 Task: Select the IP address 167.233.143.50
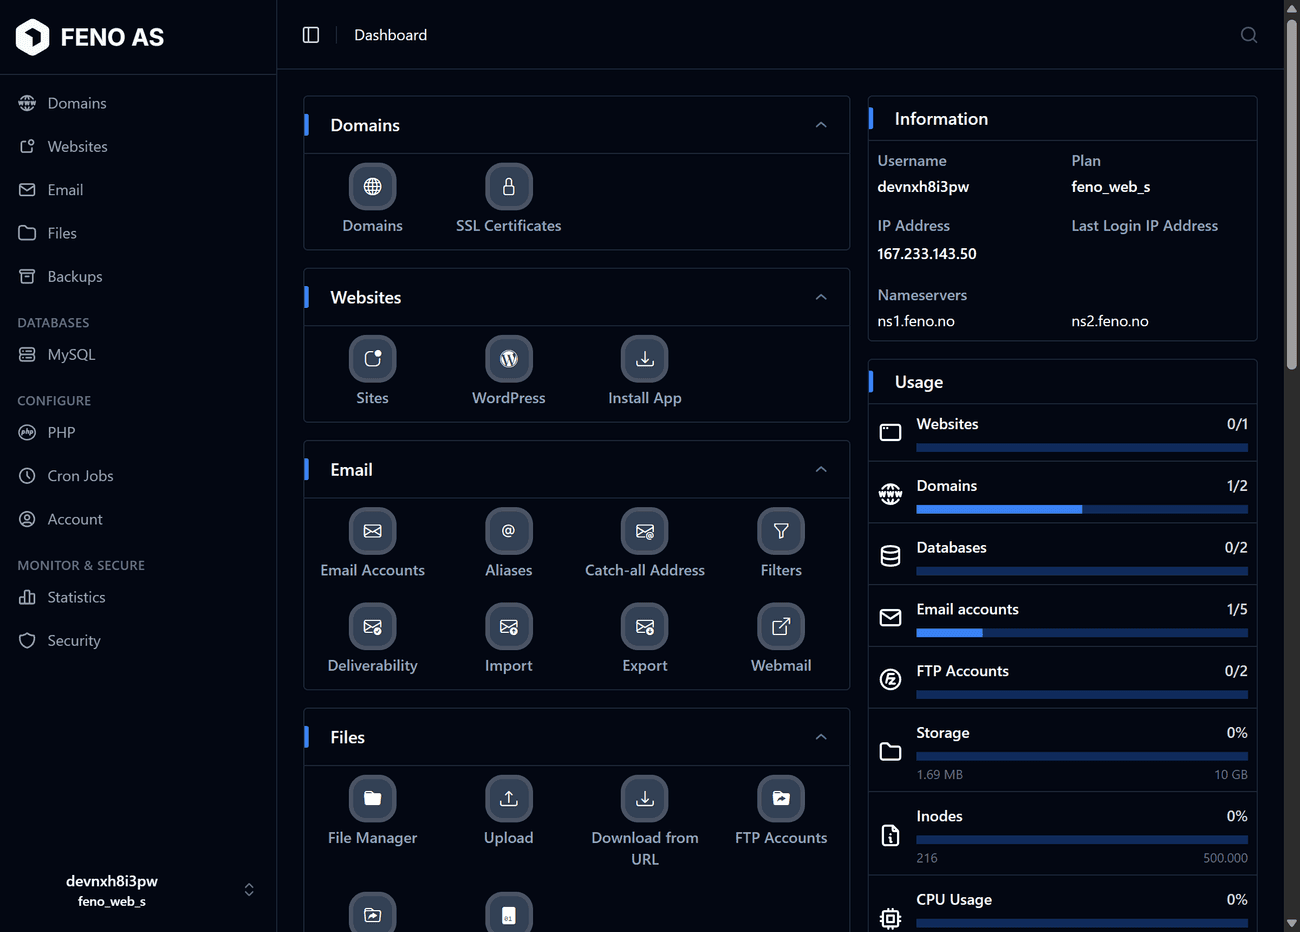pyautogui.click(x=927, y=254)
